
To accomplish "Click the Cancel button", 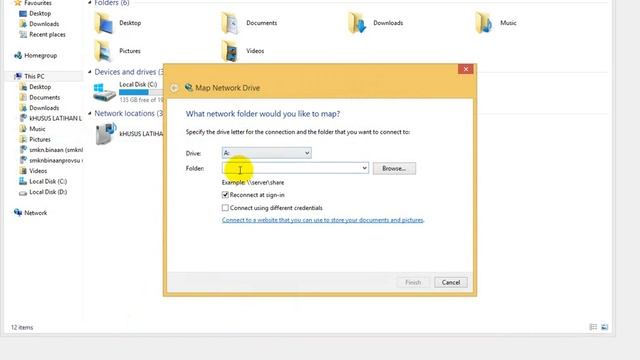I will [451, 282].
